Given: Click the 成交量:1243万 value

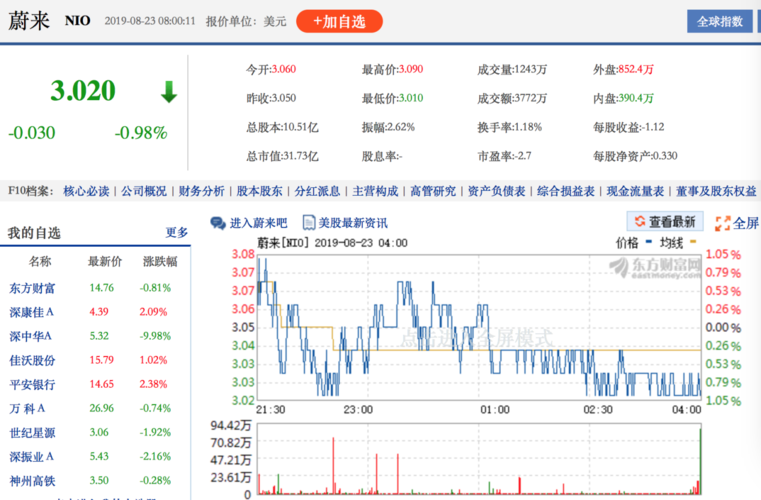Looking at the screenshot, I should [x=512, y=69].
